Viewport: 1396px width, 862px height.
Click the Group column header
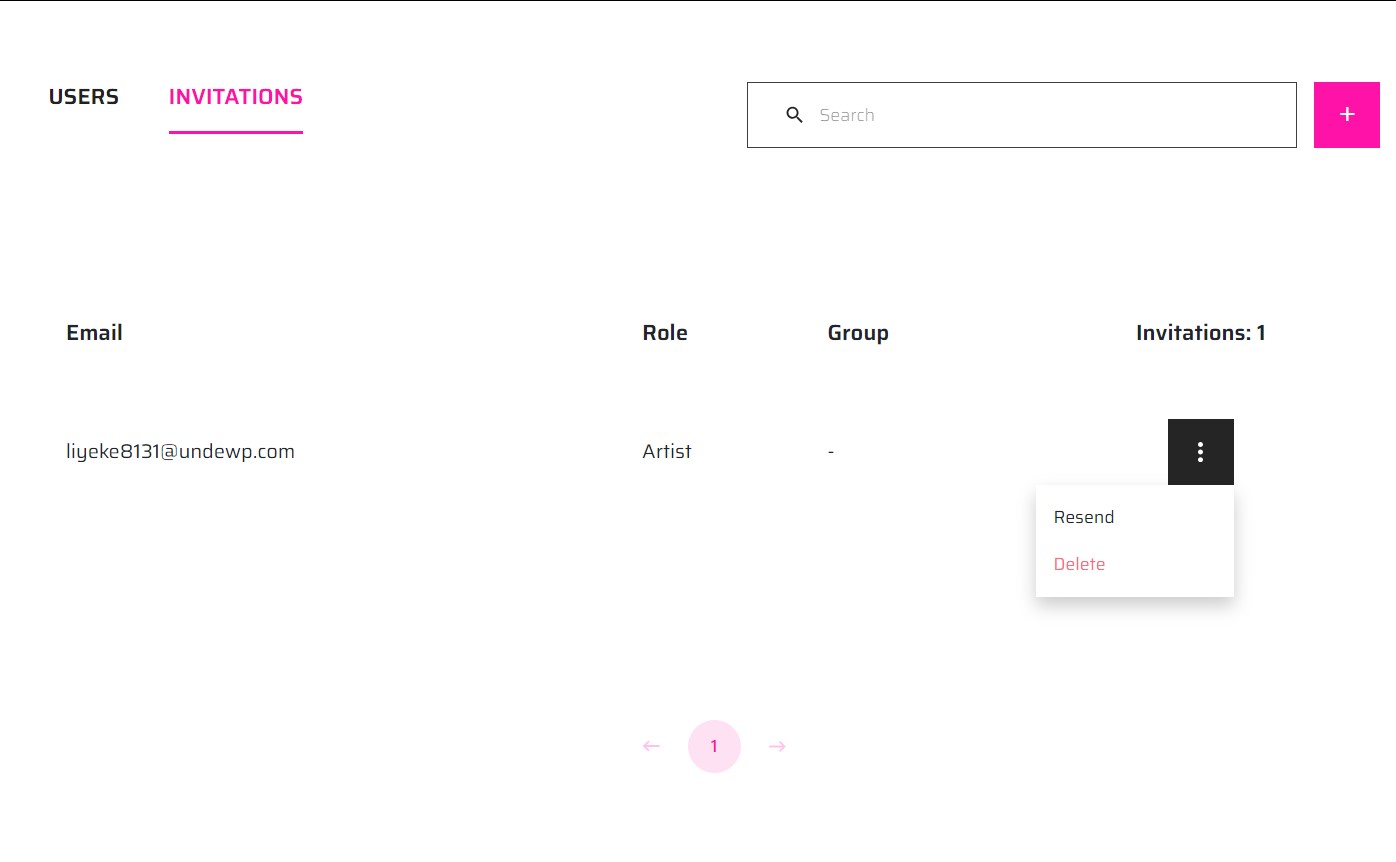[x=858, y=333]
